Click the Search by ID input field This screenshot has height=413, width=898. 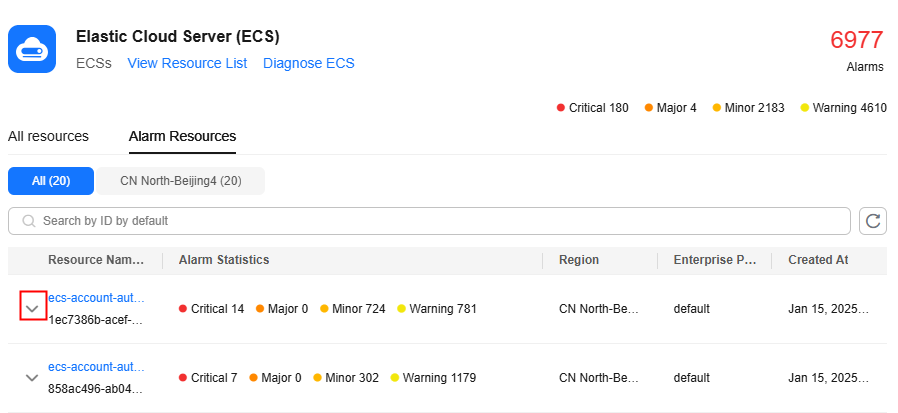[x=440, y=221]
